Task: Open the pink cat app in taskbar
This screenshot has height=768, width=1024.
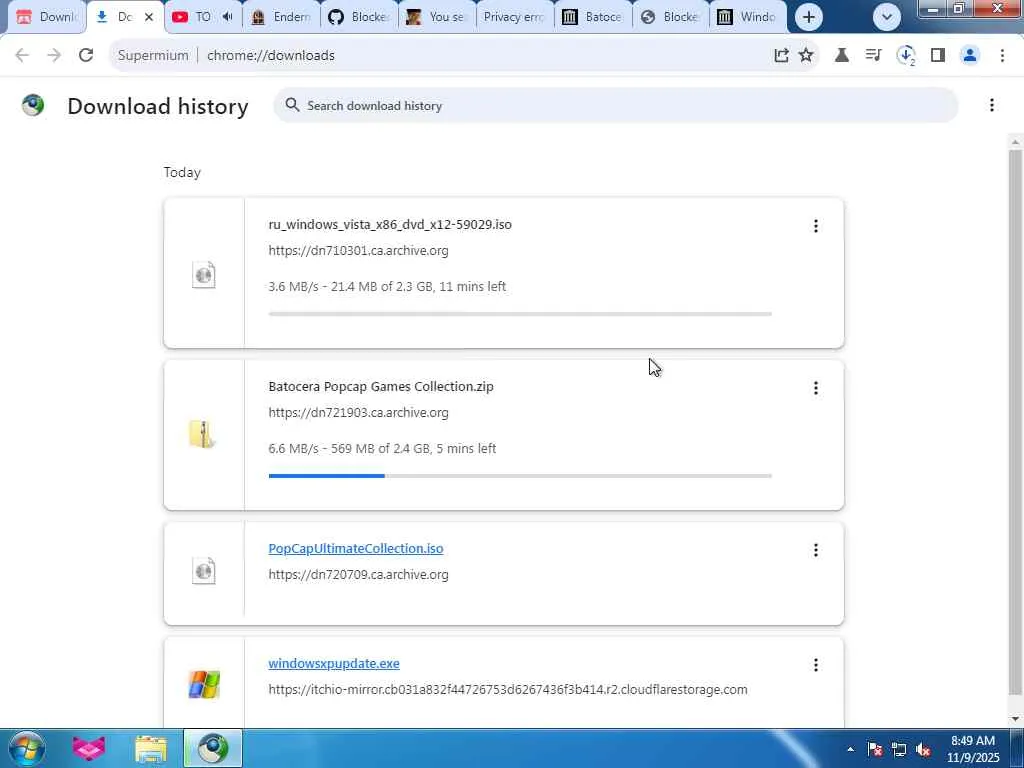Action: (x=89, y=748)
